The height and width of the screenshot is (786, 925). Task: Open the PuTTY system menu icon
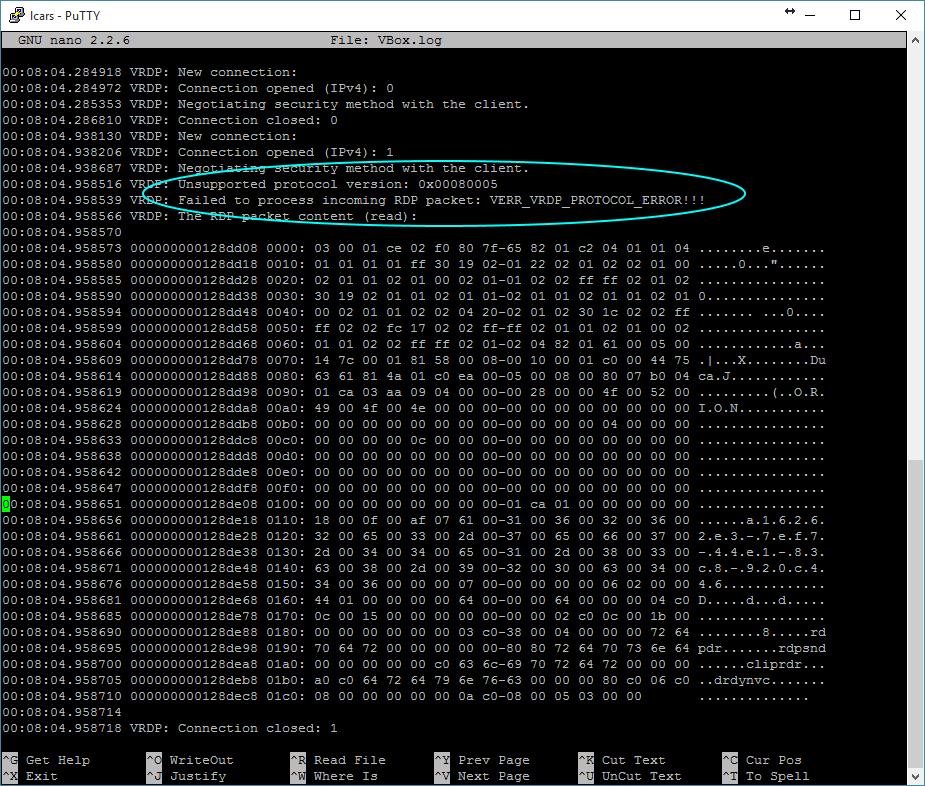click(x=14, y=15)
